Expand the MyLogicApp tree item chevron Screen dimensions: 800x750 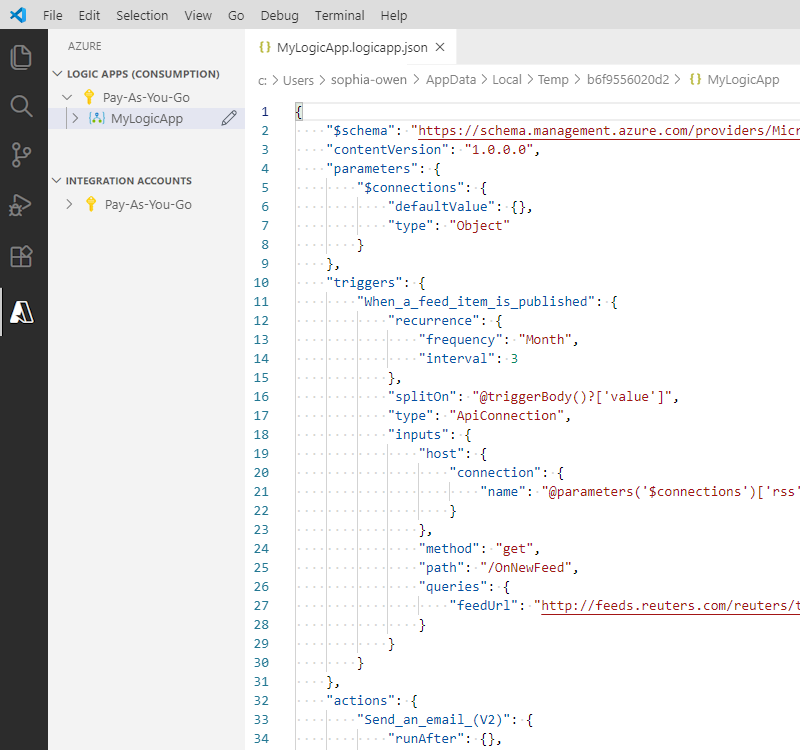point(73,118)
